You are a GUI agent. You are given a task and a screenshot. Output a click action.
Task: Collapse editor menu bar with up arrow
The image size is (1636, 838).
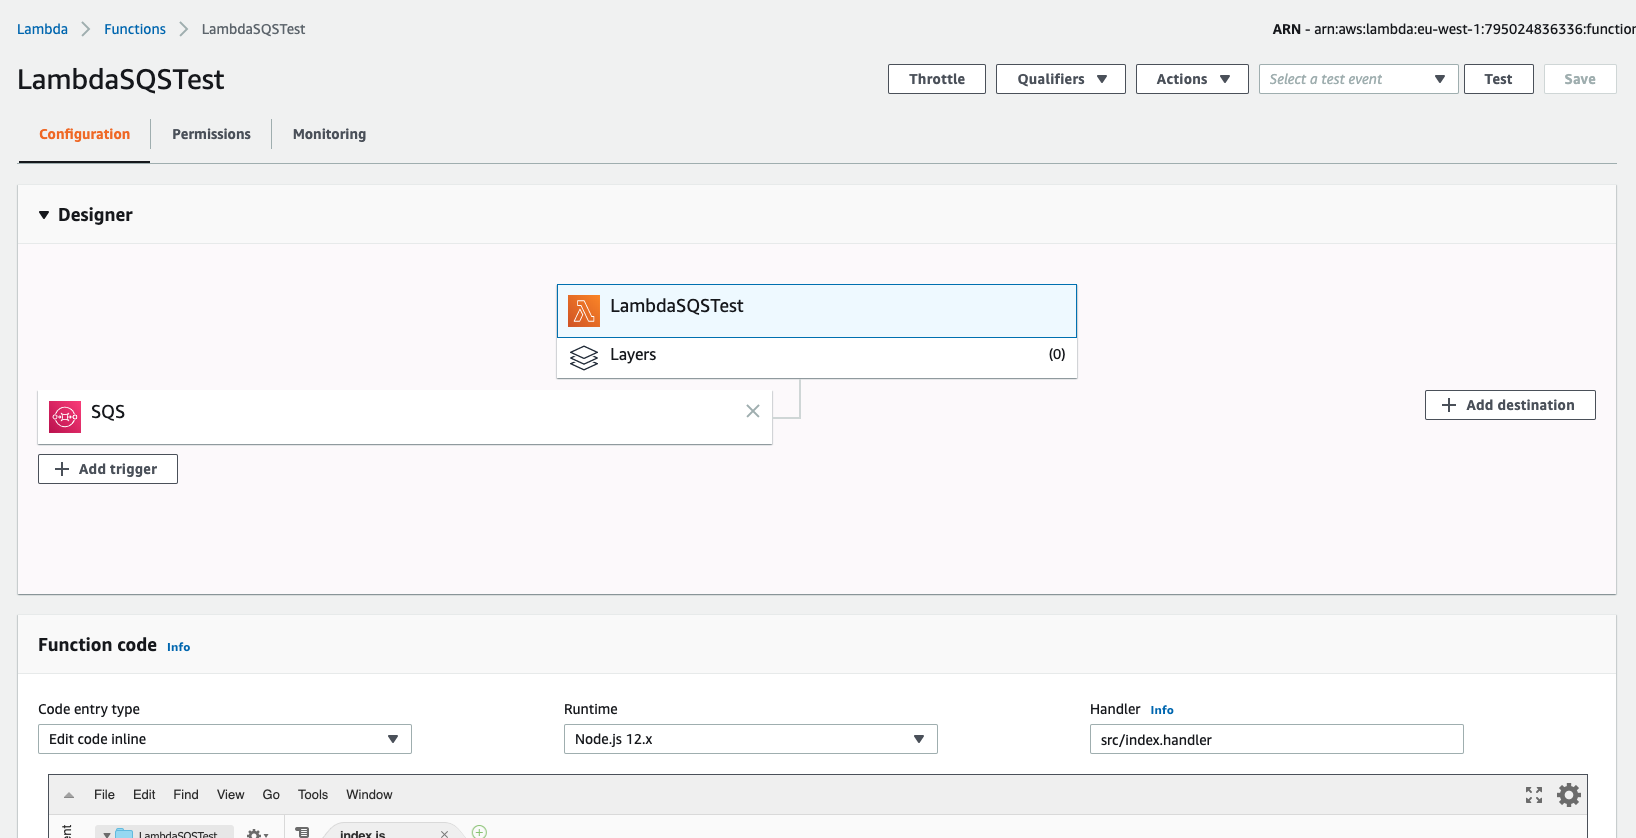pos(69,795)
